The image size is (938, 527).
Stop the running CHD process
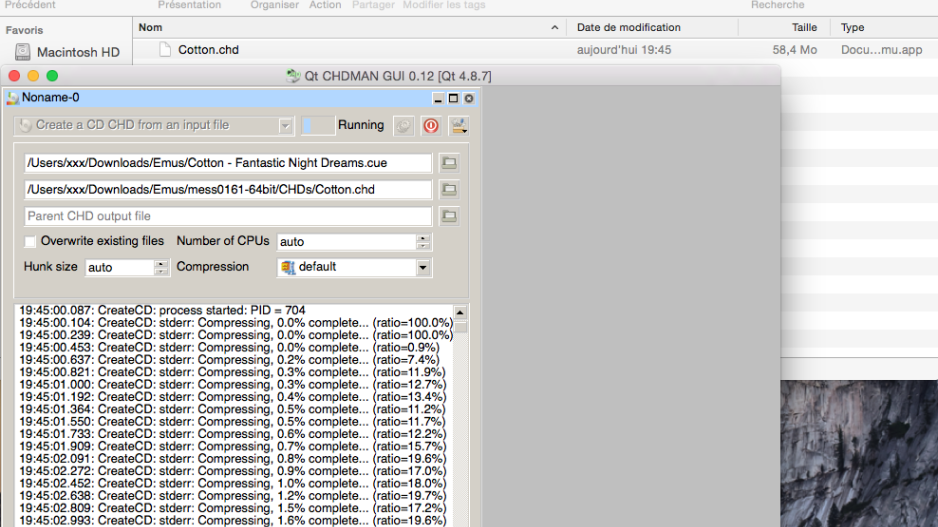(x=431, y=126)
